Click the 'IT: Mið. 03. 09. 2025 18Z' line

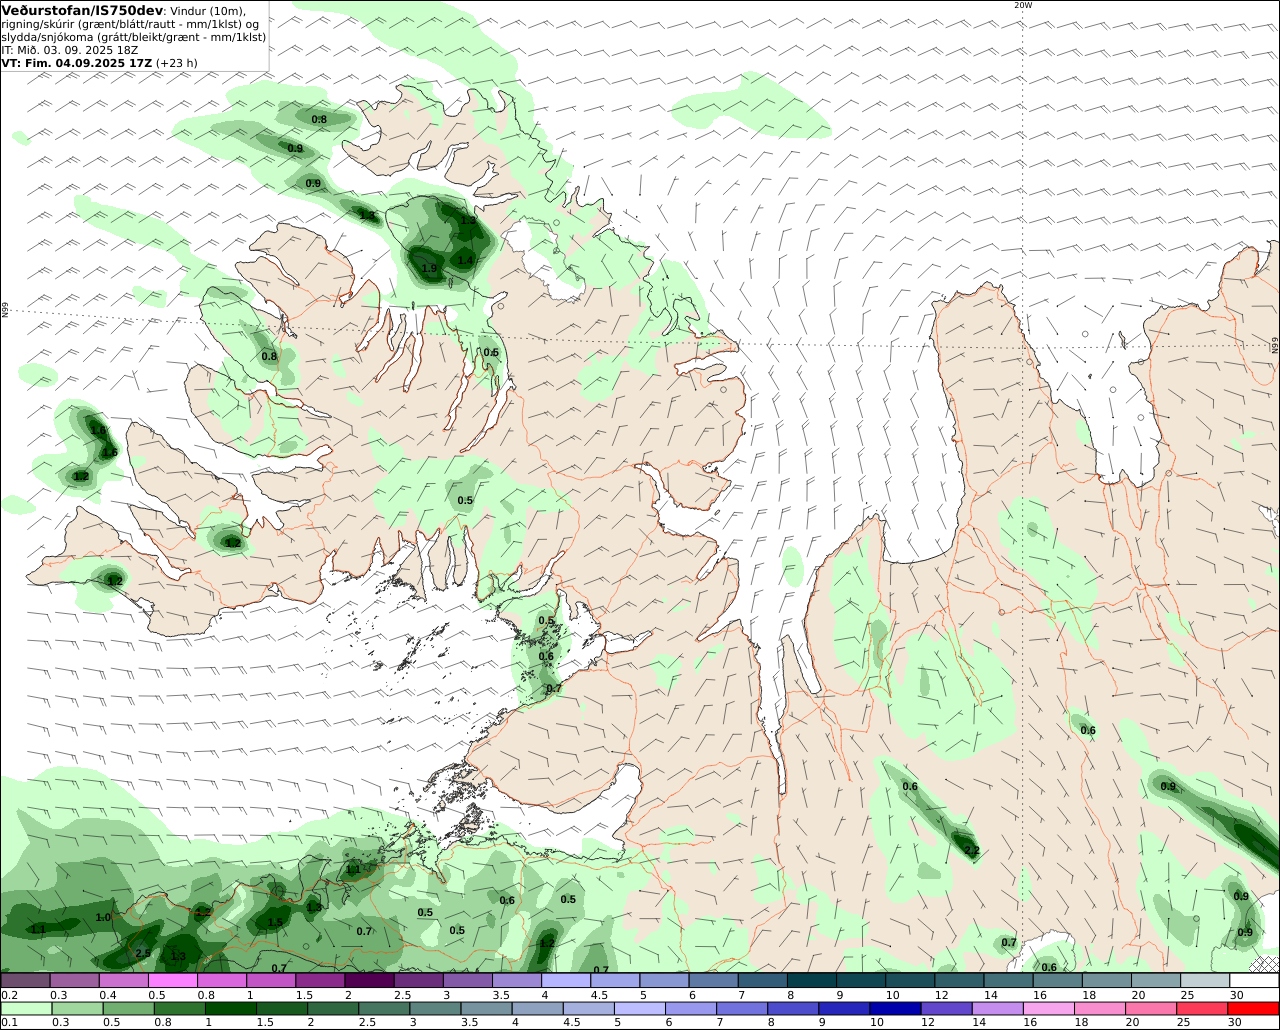tap(70, 49)
